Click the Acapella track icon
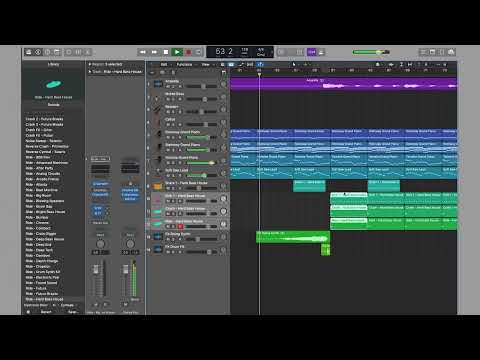 coord(158,84)
